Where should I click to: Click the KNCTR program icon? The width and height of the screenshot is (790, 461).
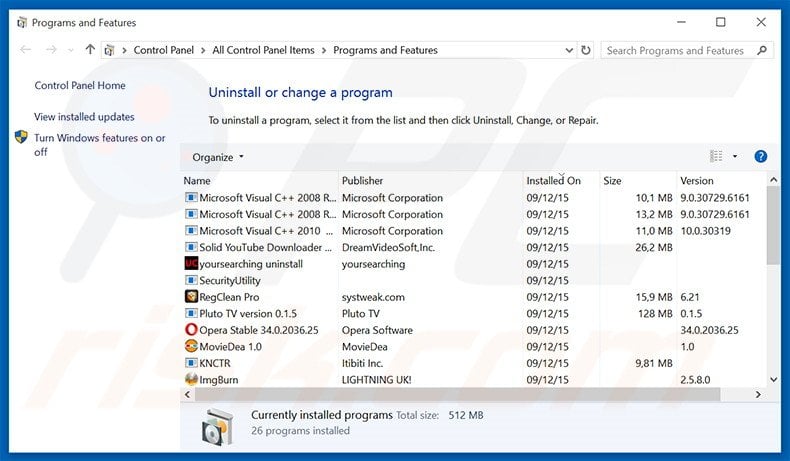[191, 363]
